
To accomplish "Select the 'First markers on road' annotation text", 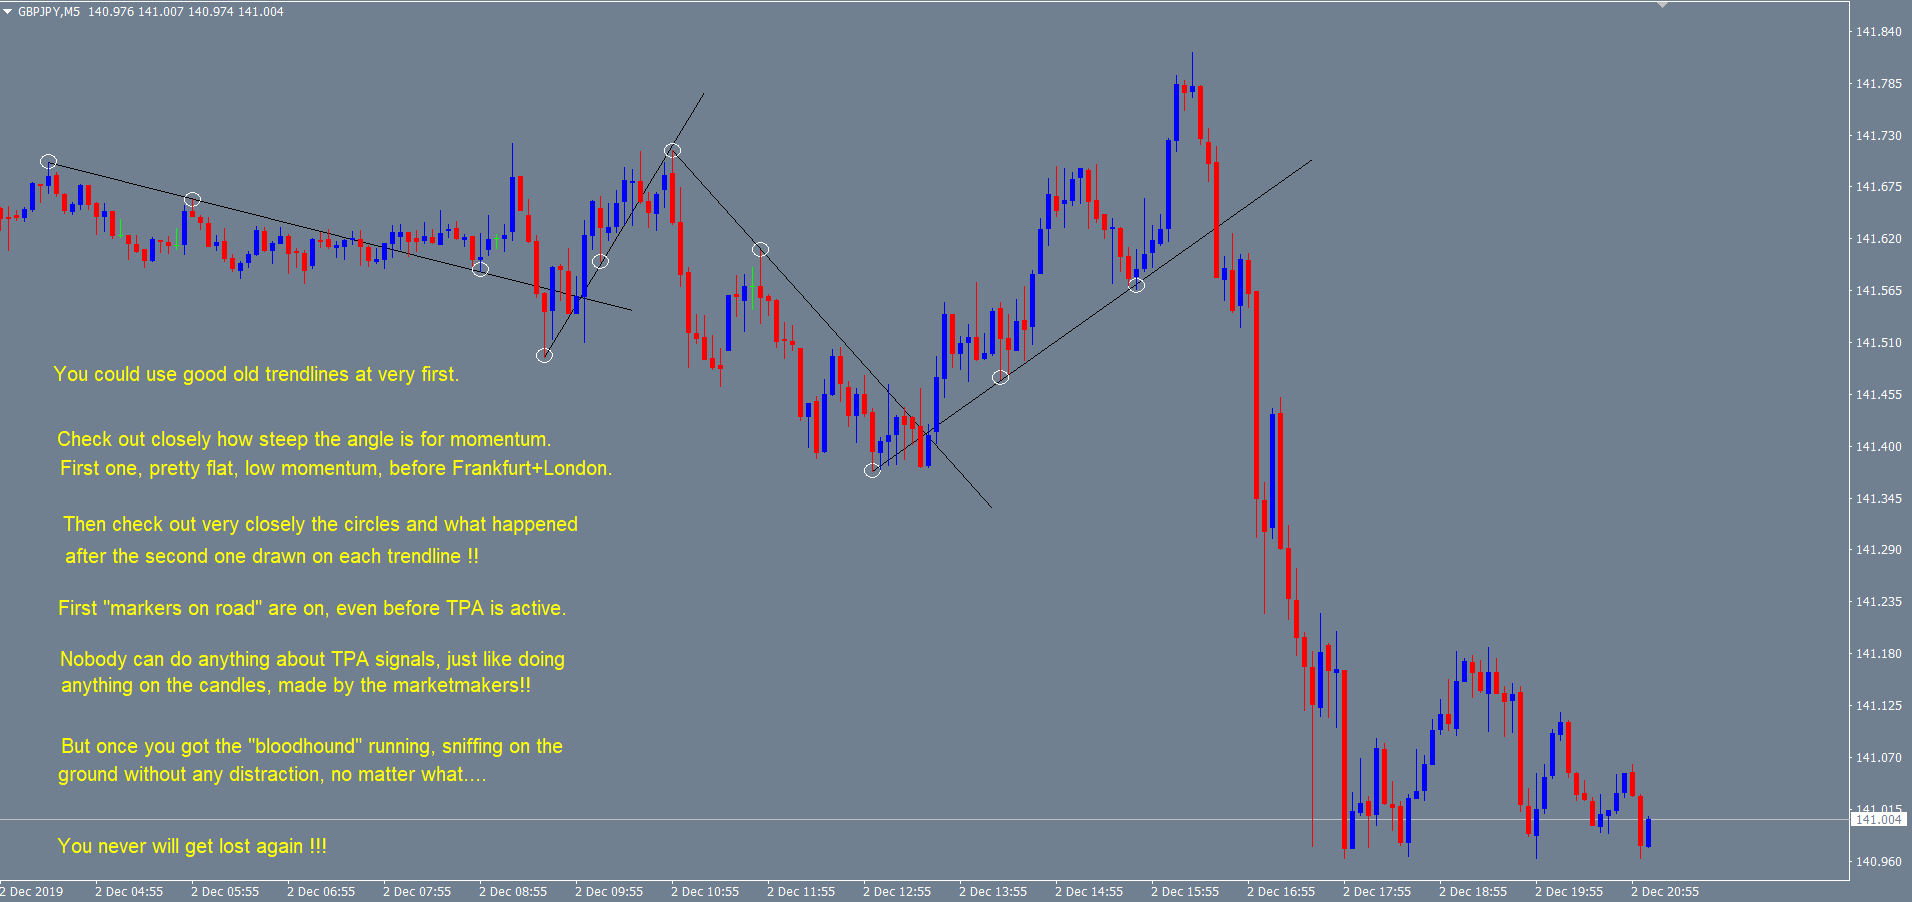I will pos(311,608).
